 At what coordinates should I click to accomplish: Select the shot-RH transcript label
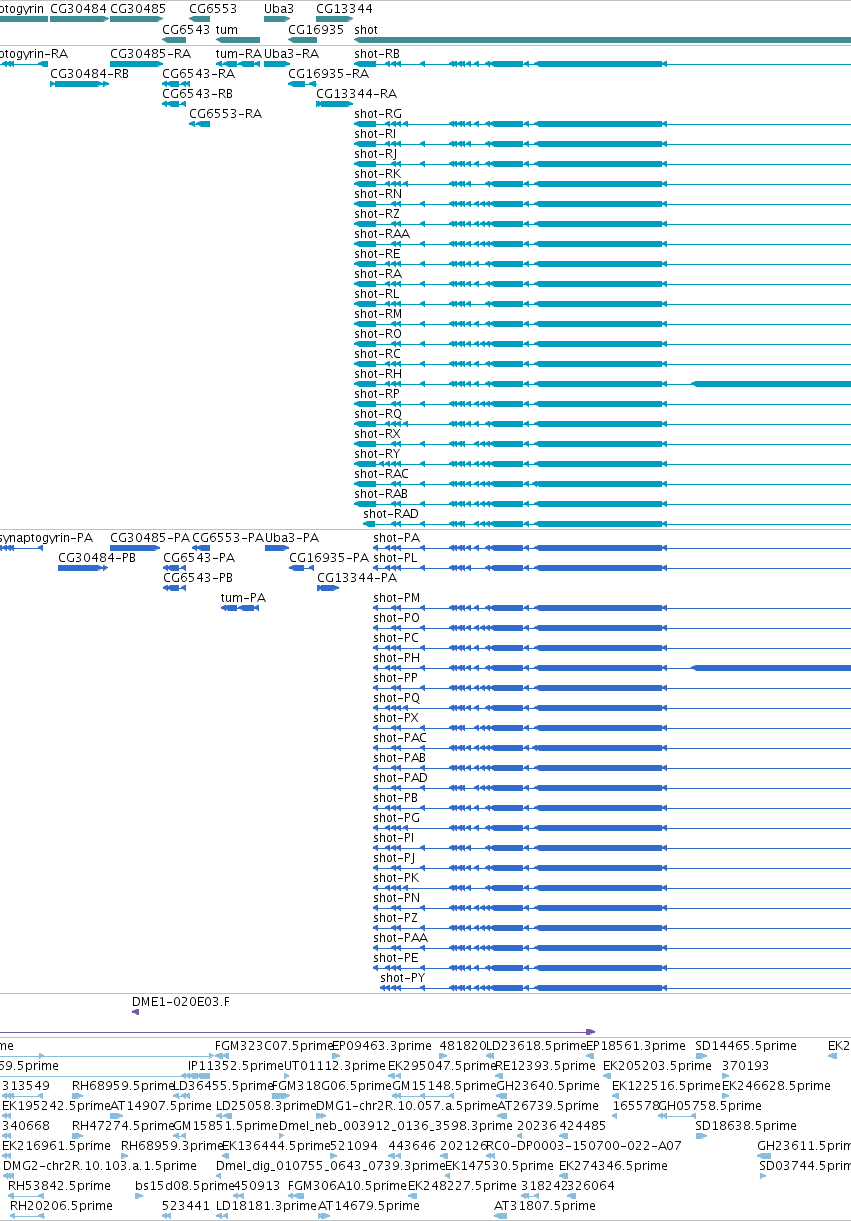[378, 374]
